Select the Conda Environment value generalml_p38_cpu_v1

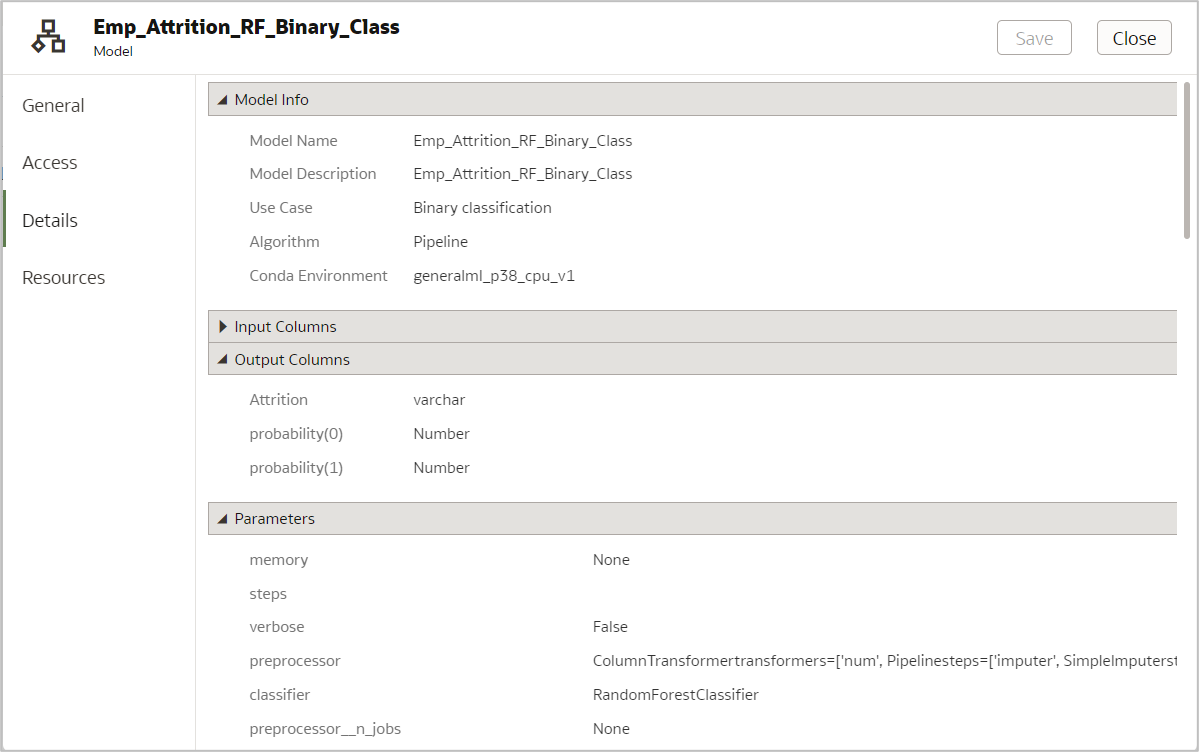tap(494, 276)
